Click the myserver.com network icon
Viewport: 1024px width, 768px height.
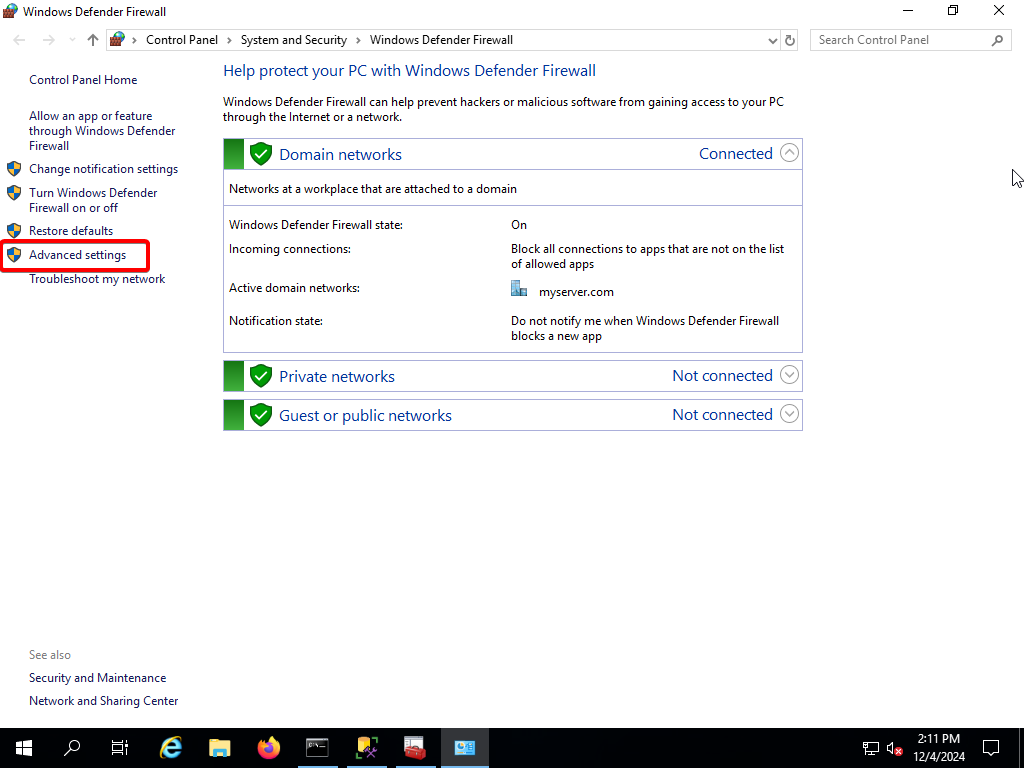[x=519, y=289]
